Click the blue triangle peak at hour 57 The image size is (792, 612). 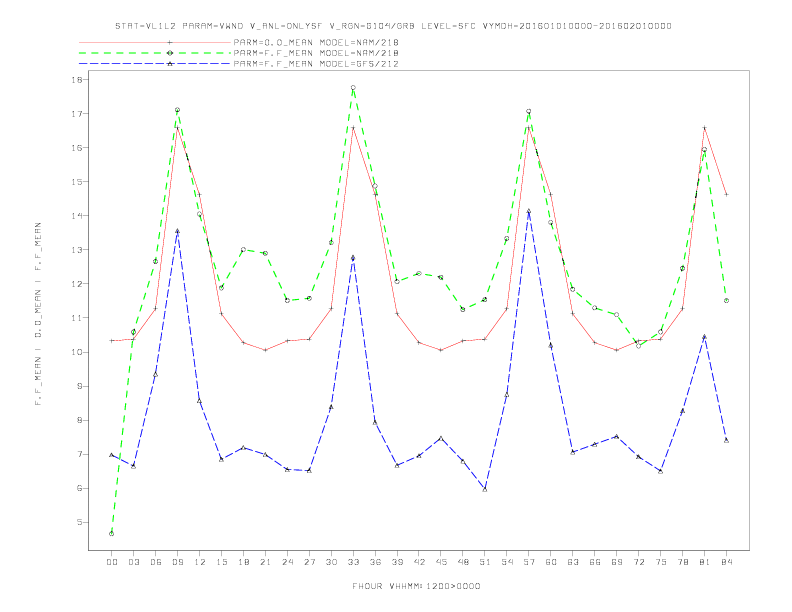pos(529,211)
